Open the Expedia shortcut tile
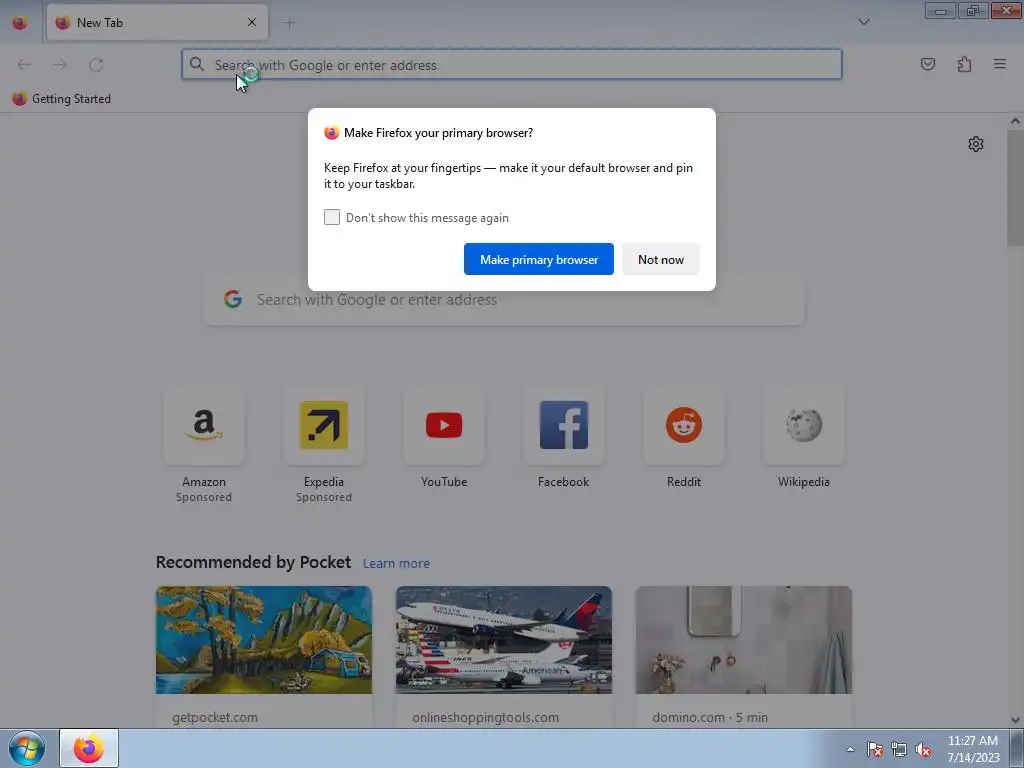The width and height of the screenshot is (1024, 768). (x=324, y=425)
